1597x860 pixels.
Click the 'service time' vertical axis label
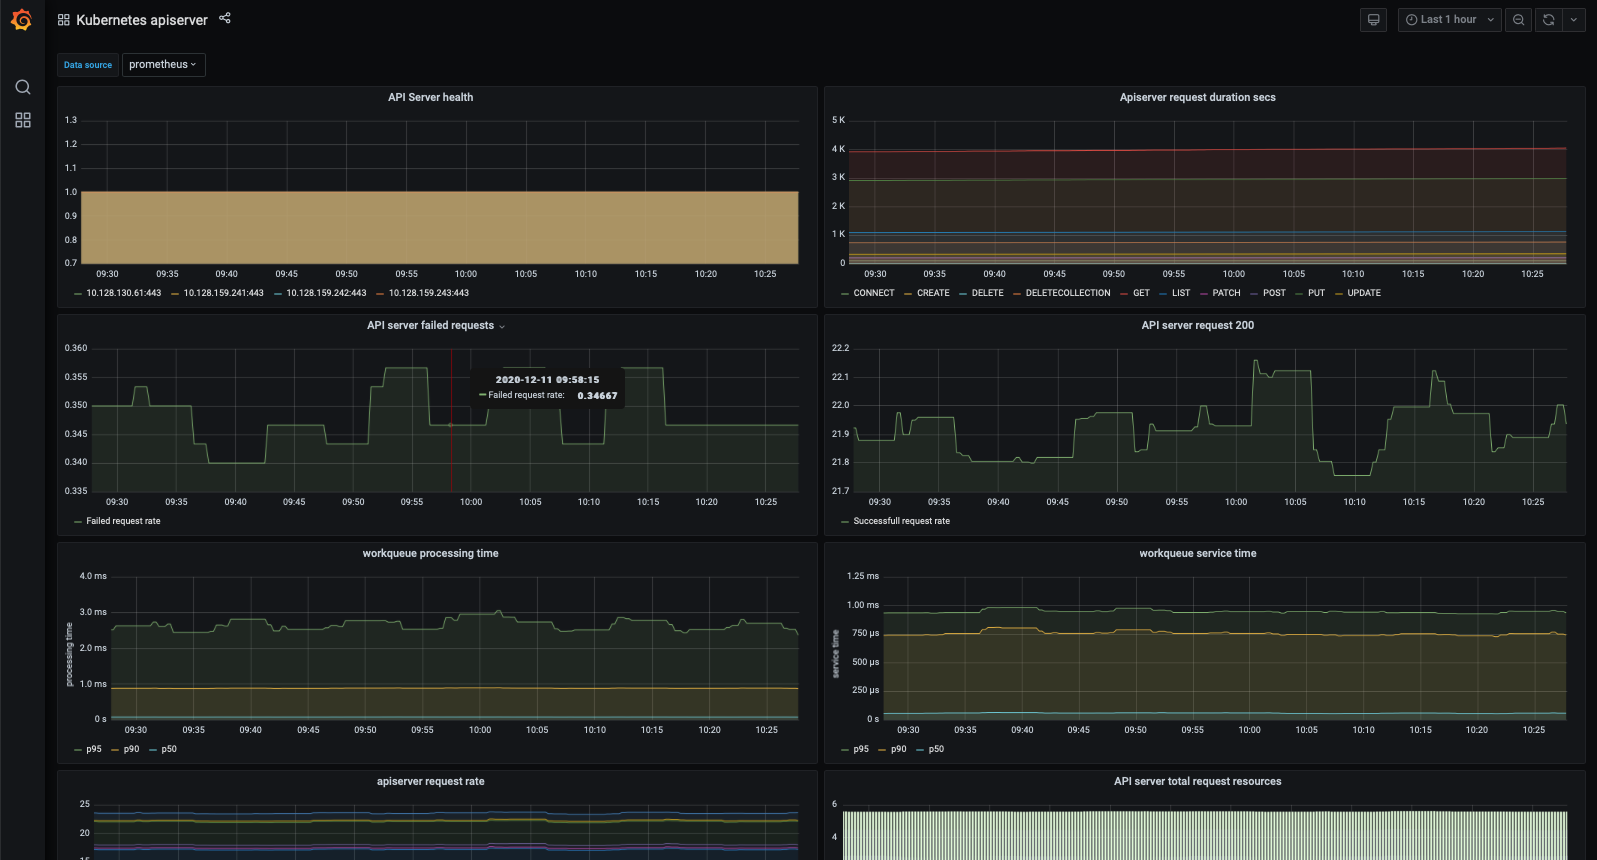836,654
